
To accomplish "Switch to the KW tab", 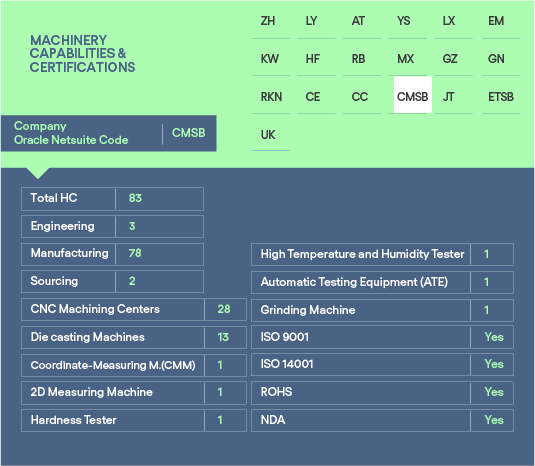I will (x=271, y=59).
